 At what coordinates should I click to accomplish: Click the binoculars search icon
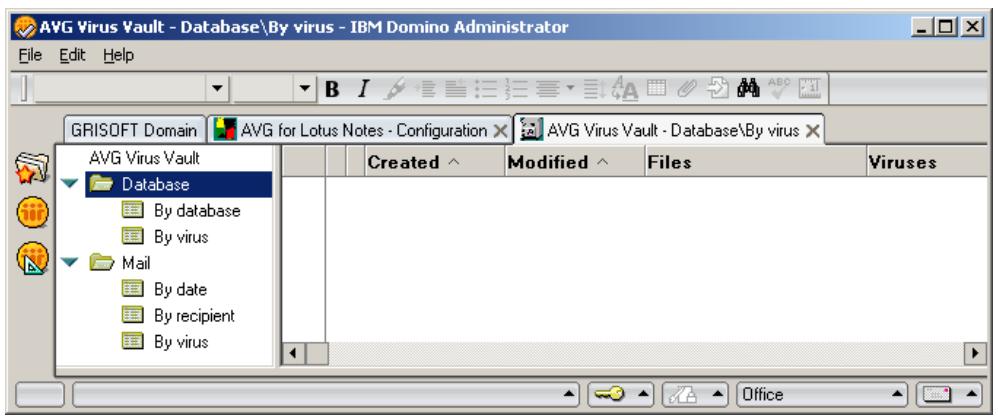point(748,90)
